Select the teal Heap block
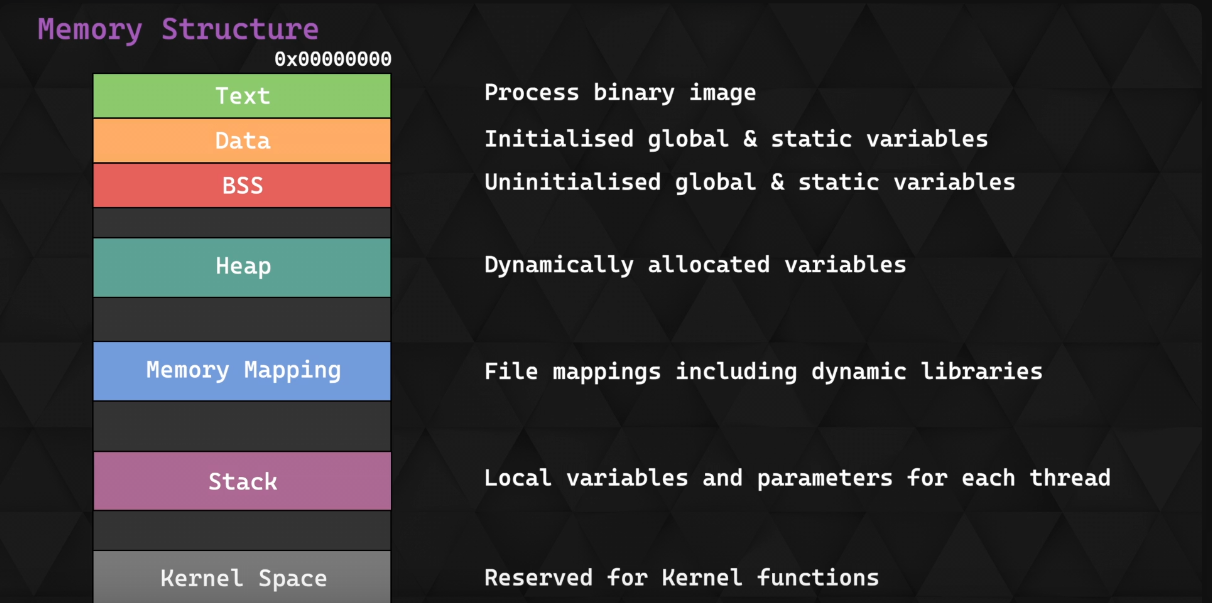Image resolution: width=1212 pixels, height=603 pixels. click(242, 267)
